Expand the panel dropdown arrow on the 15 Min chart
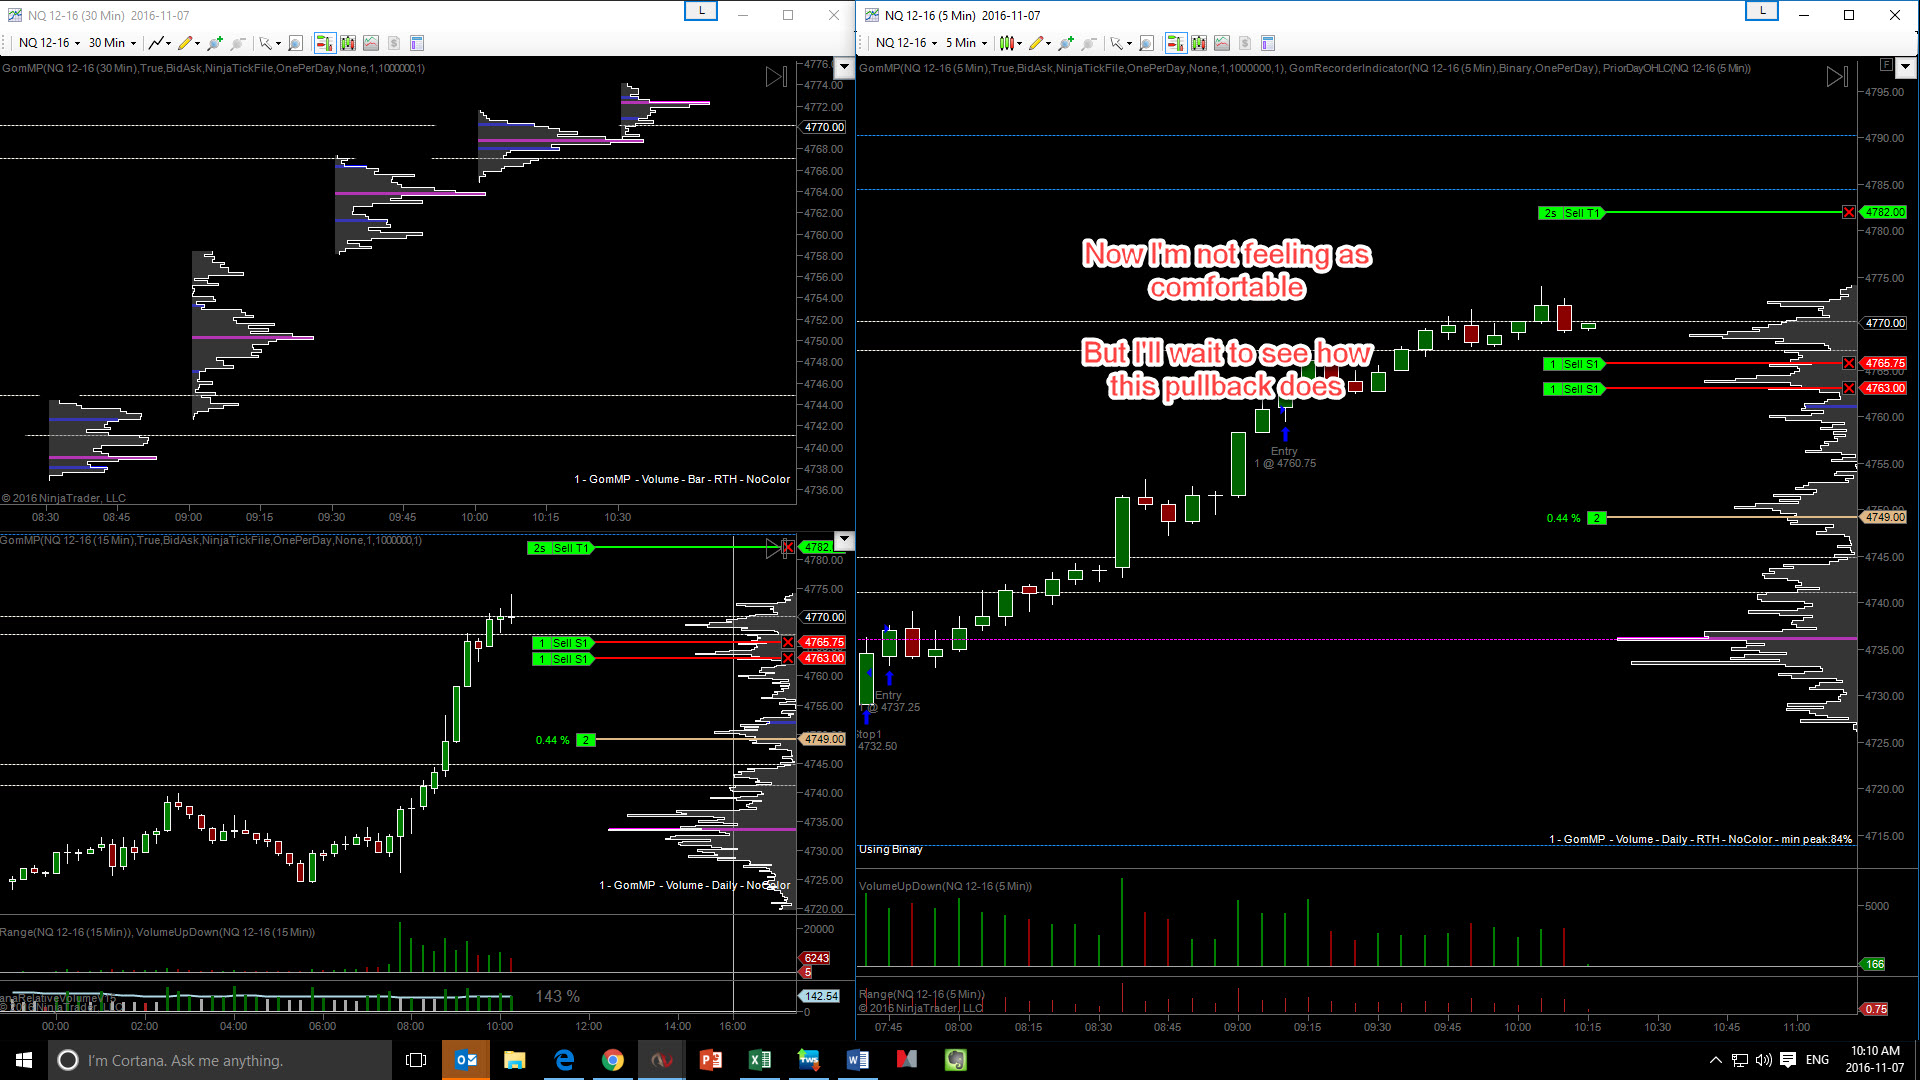This screenshot has height=1080, width=1920. pyautogui.click(x=844, y=541)
